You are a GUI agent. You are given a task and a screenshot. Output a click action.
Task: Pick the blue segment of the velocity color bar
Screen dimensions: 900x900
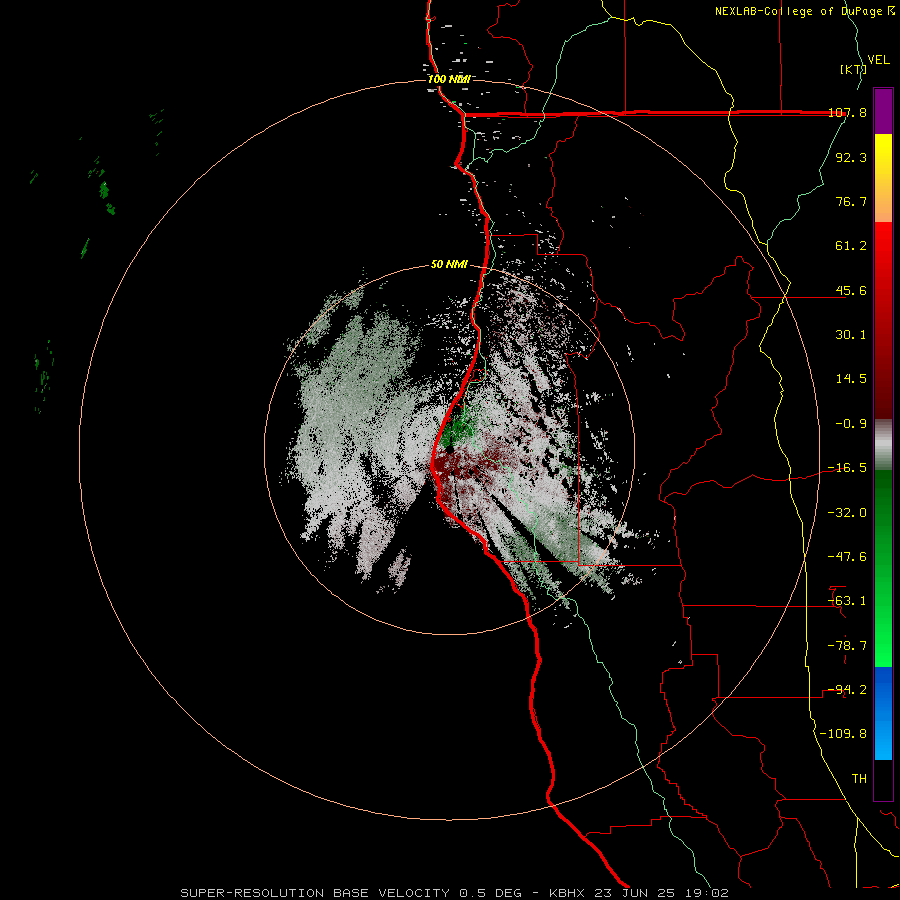(x=883, y=713)
